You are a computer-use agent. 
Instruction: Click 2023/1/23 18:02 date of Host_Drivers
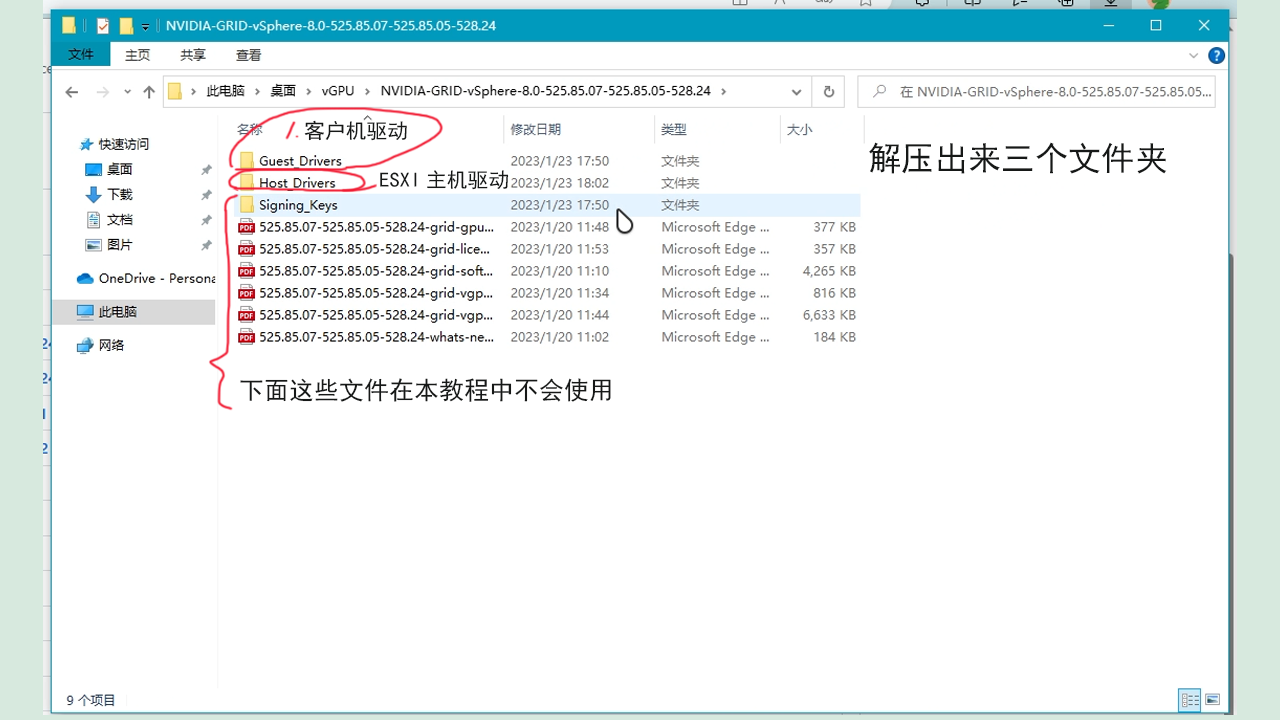[559, 183]
